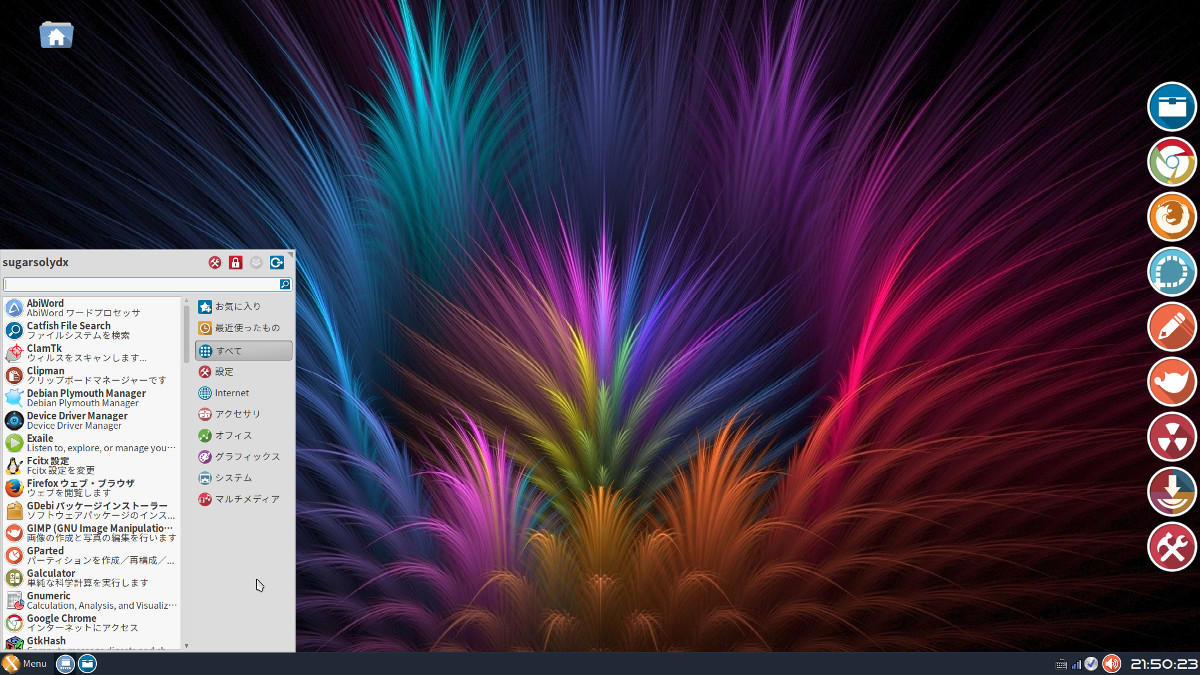Select 設定 settings category
This screenshot has width=1200, height=675.
pos(244,372)
